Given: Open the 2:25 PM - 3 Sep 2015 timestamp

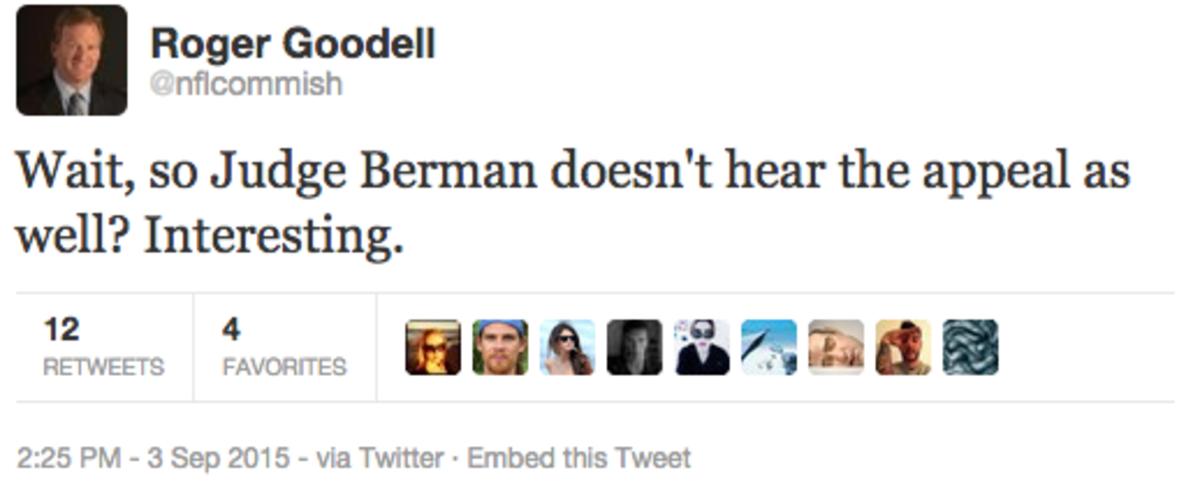Looking at the screenshot, I should click(x=155, y=459).
